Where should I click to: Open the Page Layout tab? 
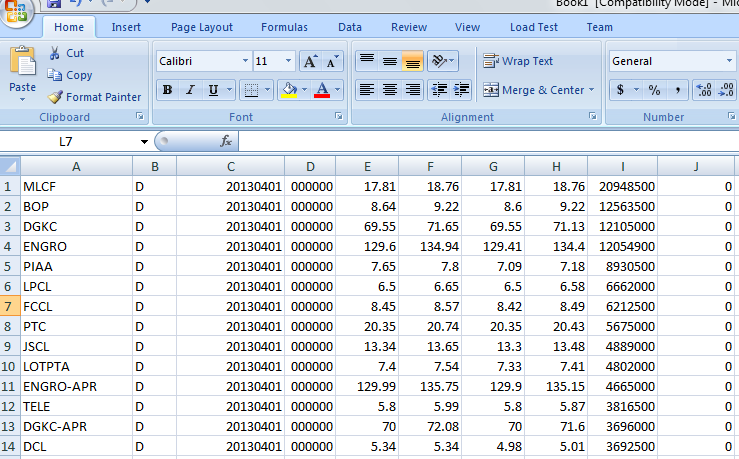coord(201,27)
